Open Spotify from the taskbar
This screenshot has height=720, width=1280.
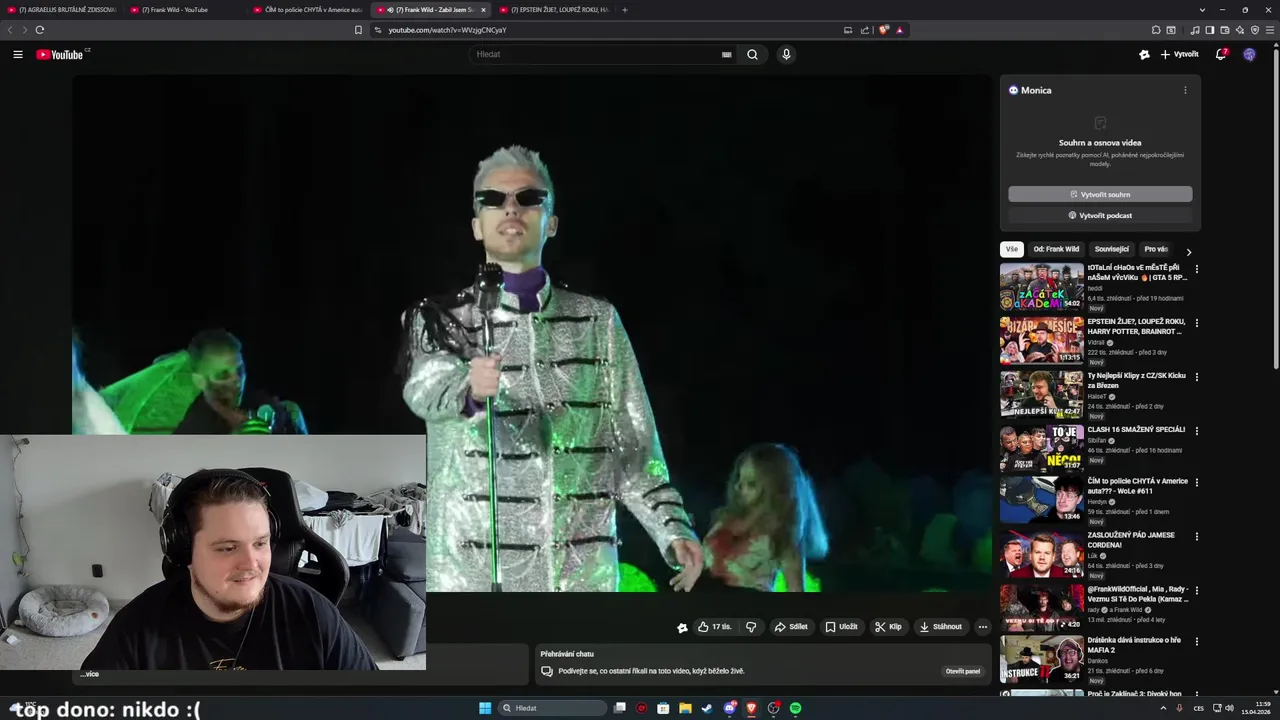coord(795,708)
